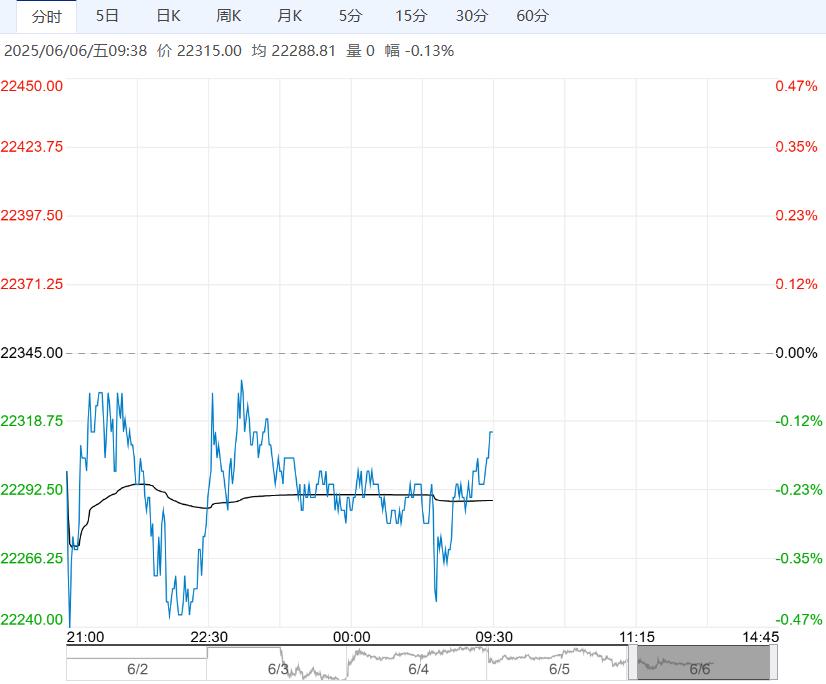This screenshot has width=826, height=684.
Task: Click the 22:30 time axis label
Action: point(208,637)
